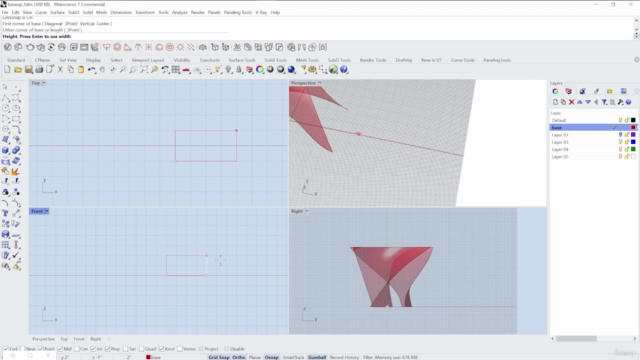Create a new file from standard toolbar
Image resolution: width=640 pixels, height=360 pixels.
click(x=7, y=70)
